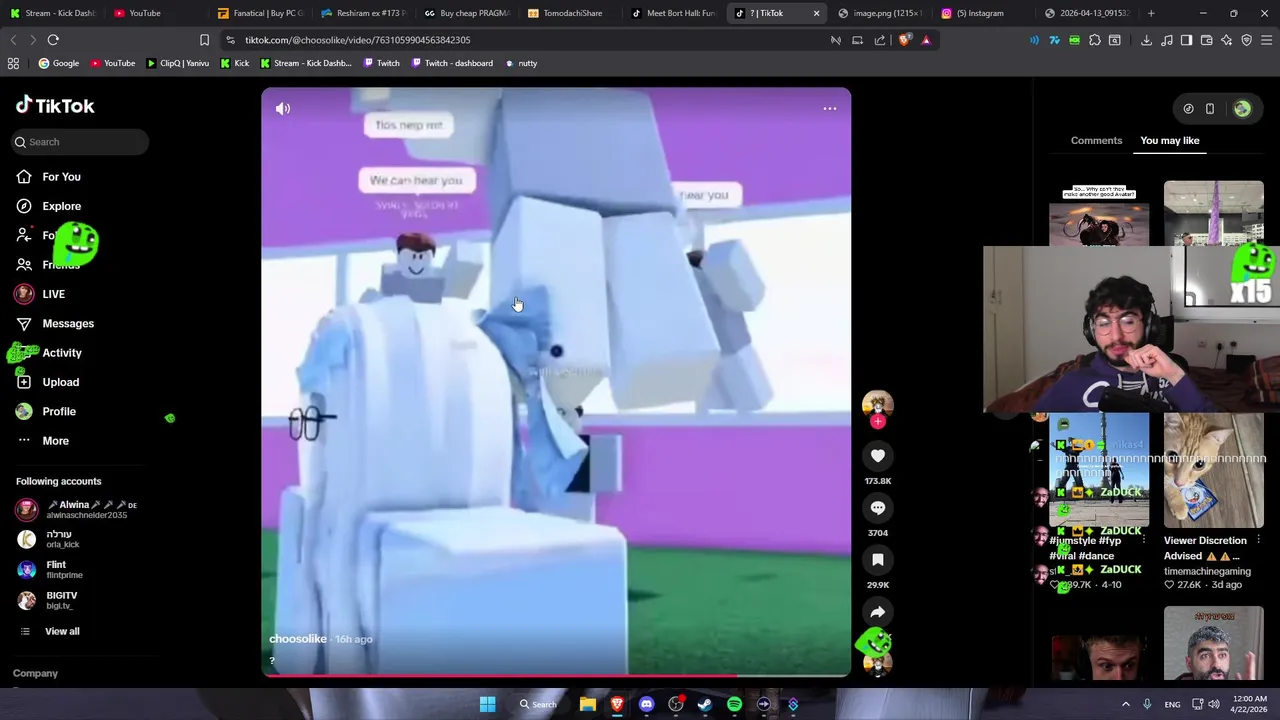Open the timemachinegaming channel name
Screen dimensions: 1280x720
[x=1206, y=571]
